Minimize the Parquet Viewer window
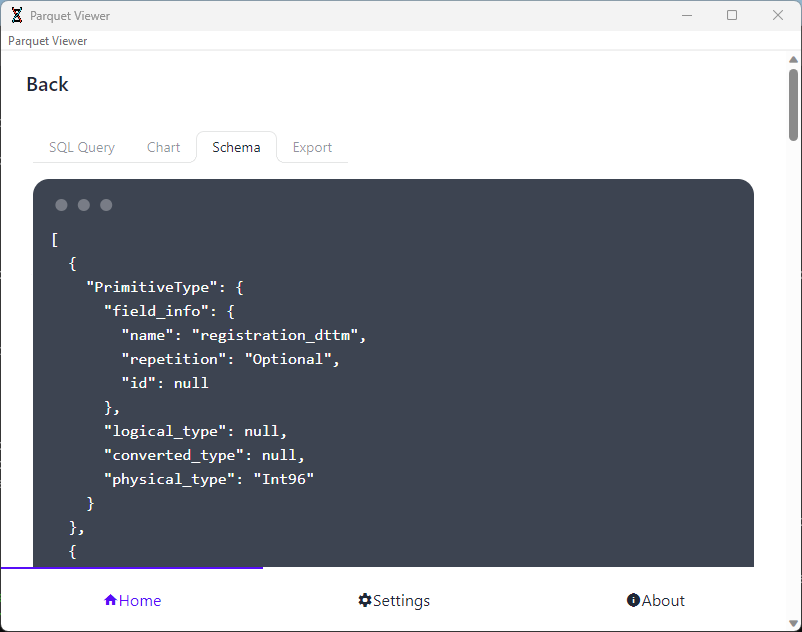The image size is (802, 632). [687, 15]
